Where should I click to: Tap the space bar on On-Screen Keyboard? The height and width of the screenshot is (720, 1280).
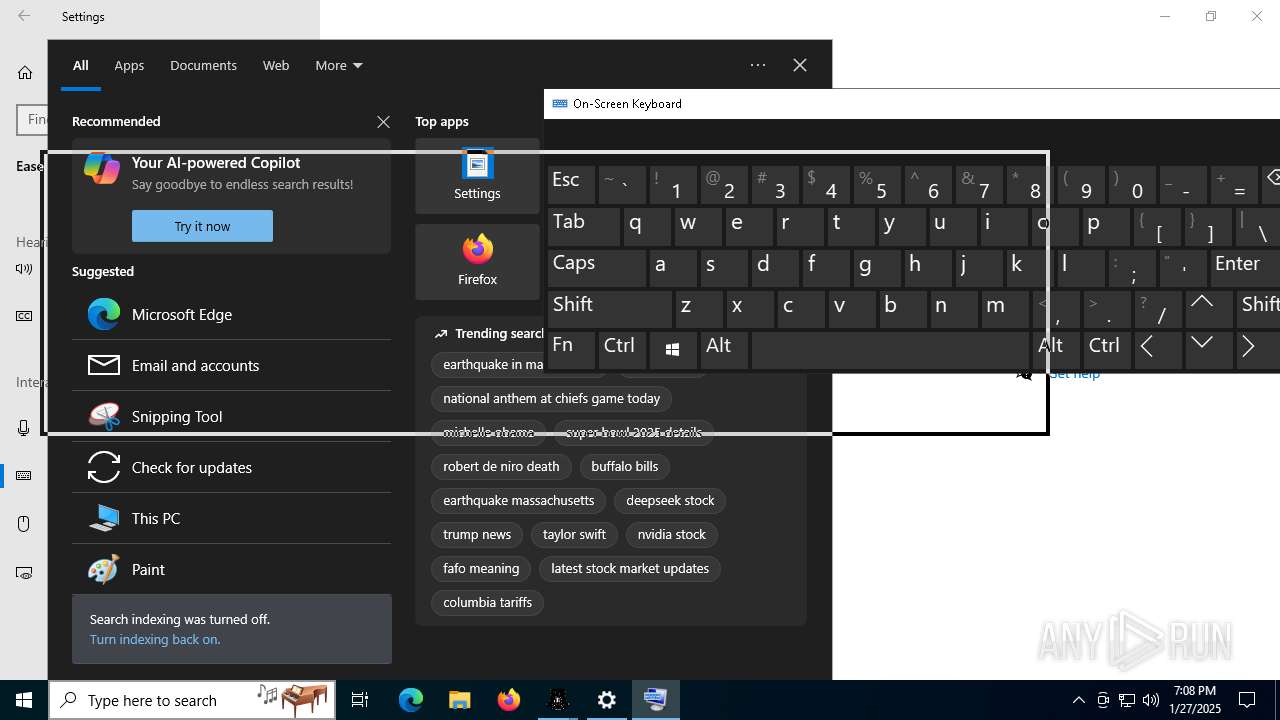(891, 350)
